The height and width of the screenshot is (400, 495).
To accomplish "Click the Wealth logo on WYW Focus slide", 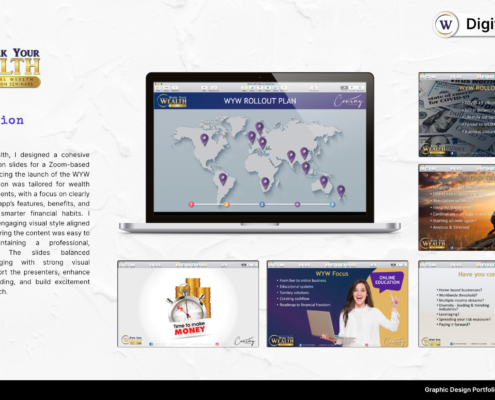I will point(282,340).
